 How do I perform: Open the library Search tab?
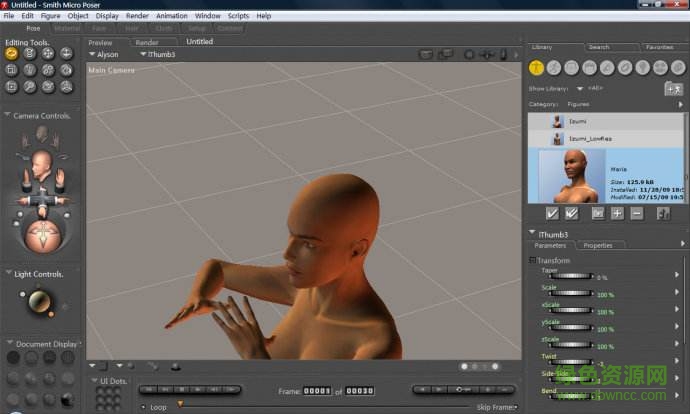click(598, 47)
